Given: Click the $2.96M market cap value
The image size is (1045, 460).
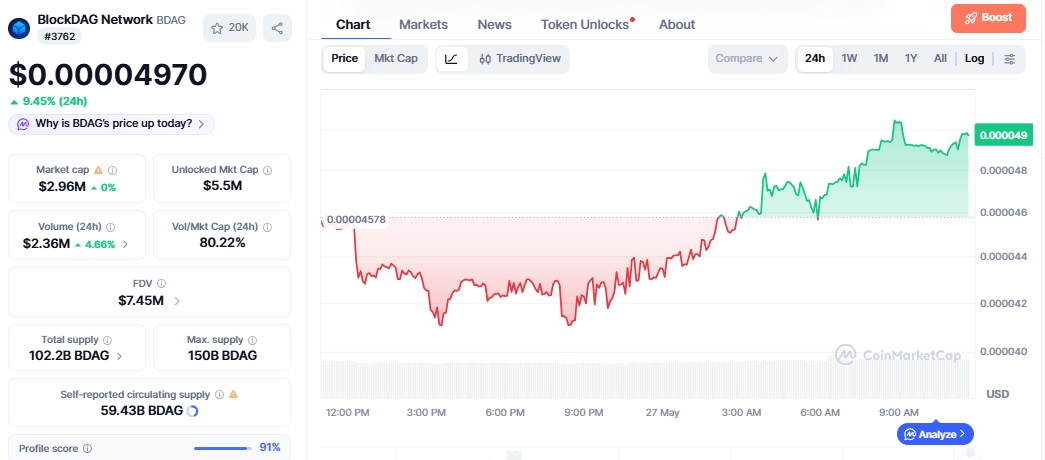Looking at the screenshot, I should pos(62,187).
